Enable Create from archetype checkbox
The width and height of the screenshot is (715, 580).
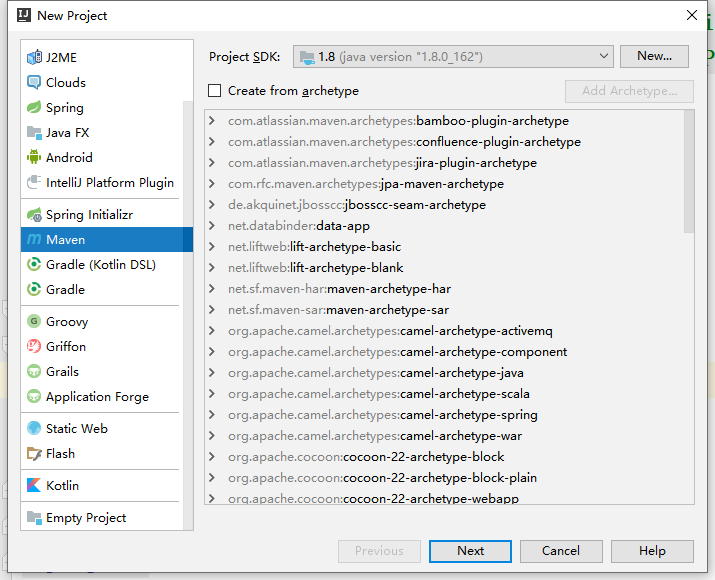tap(214, 91)
